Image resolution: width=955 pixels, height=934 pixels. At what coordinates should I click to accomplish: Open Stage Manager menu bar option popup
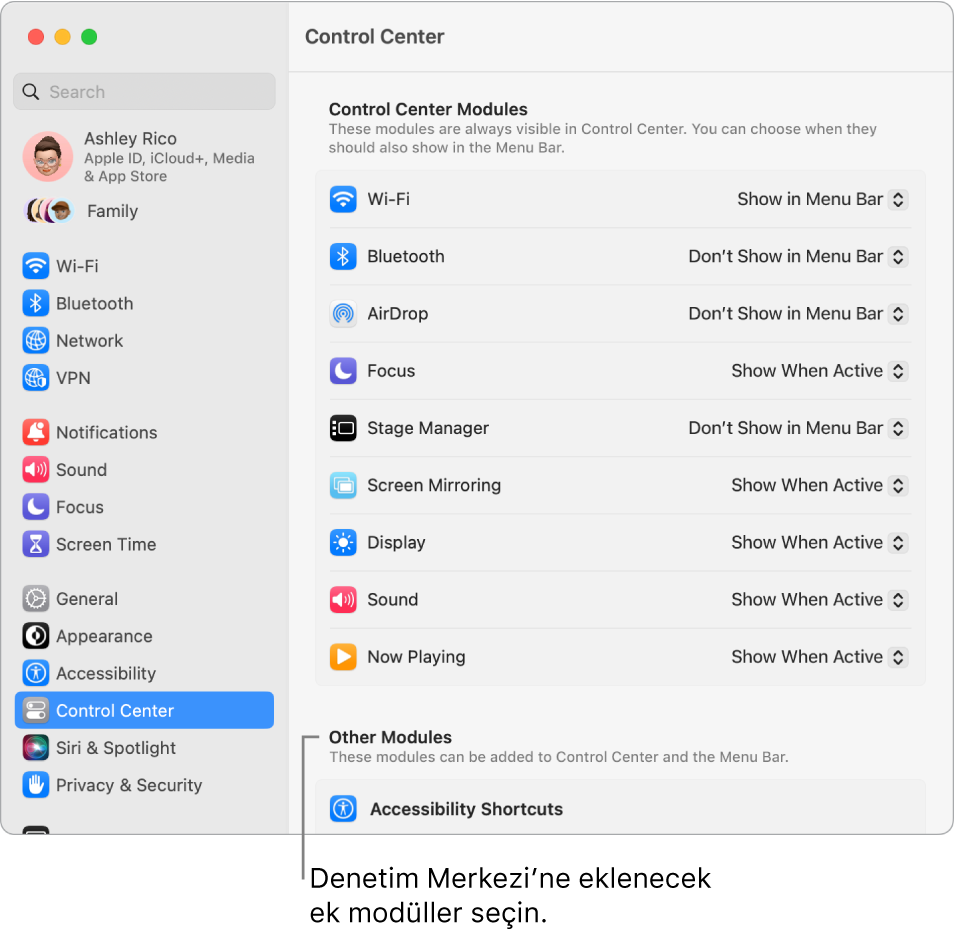coord(797,428)
